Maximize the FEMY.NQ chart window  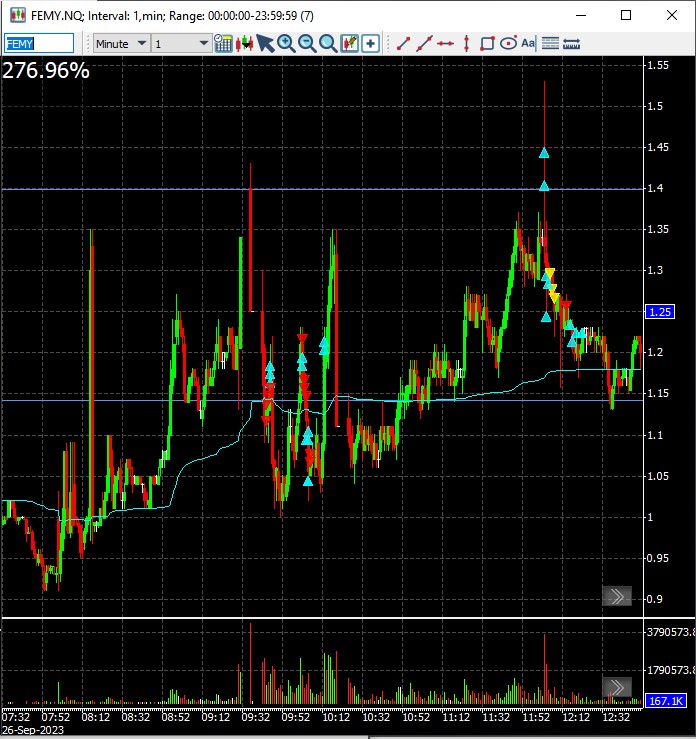coord(626,15)
